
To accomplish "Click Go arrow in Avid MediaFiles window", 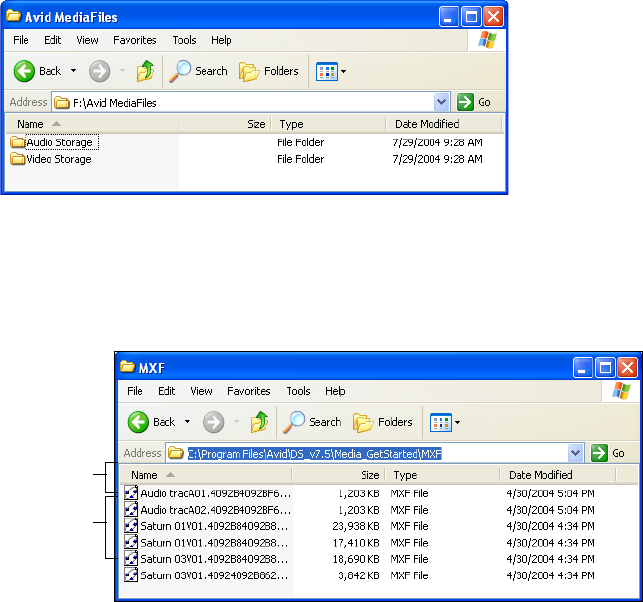I will (465, 102).
